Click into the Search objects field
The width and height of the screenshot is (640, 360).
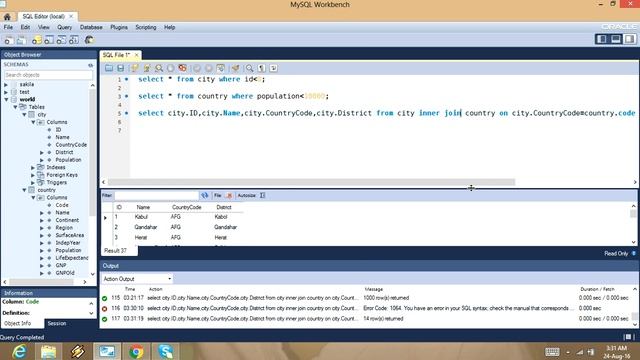[x=48, y=75]
